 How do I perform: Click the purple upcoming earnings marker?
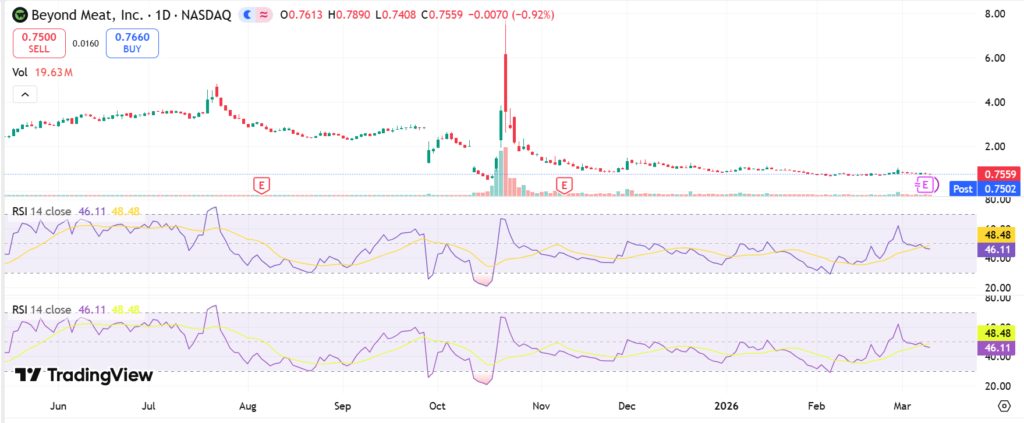pos(926,185)
